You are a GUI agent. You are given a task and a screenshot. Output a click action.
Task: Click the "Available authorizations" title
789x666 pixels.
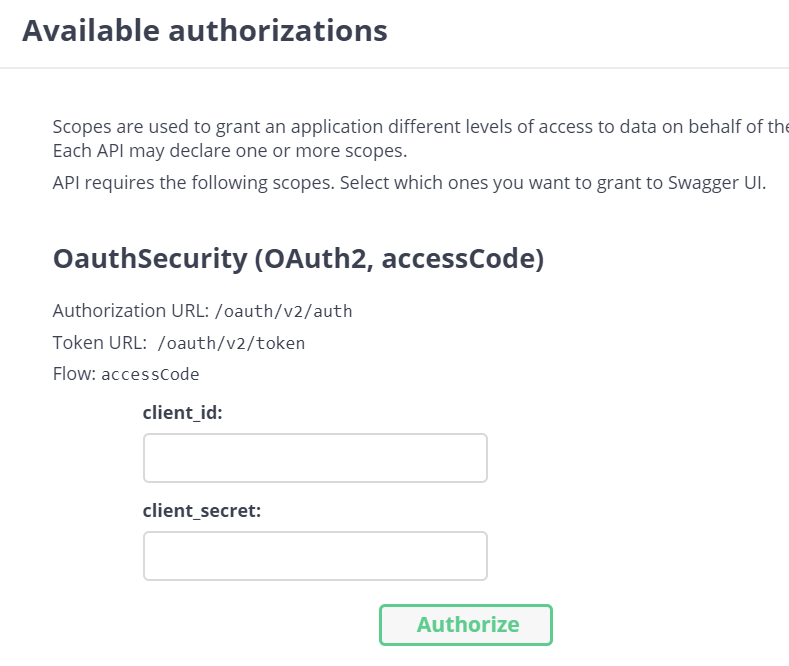205,31
